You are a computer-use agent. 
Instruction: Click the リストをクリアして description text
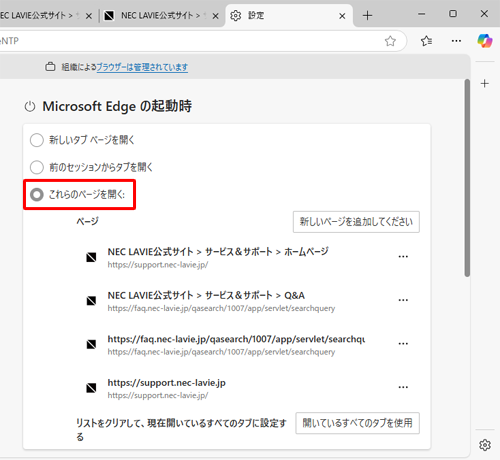coord(181,430)
